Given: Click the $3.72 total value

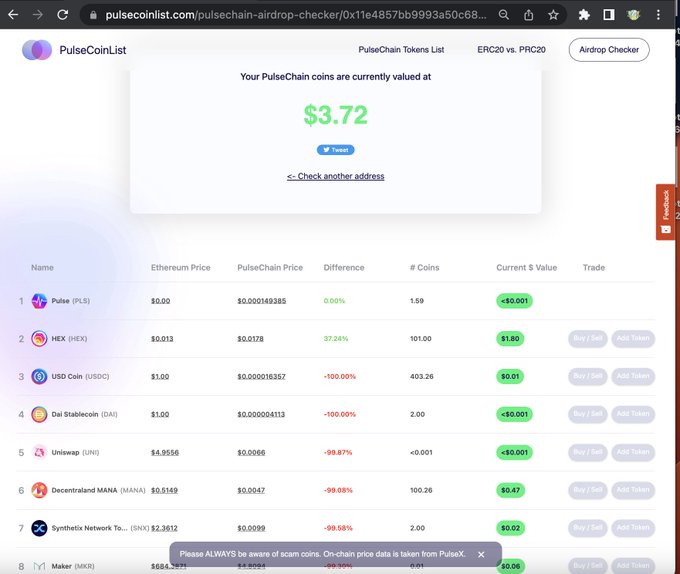Looking at the screenshot, I should pyautogui.click(x=336, y=115).
